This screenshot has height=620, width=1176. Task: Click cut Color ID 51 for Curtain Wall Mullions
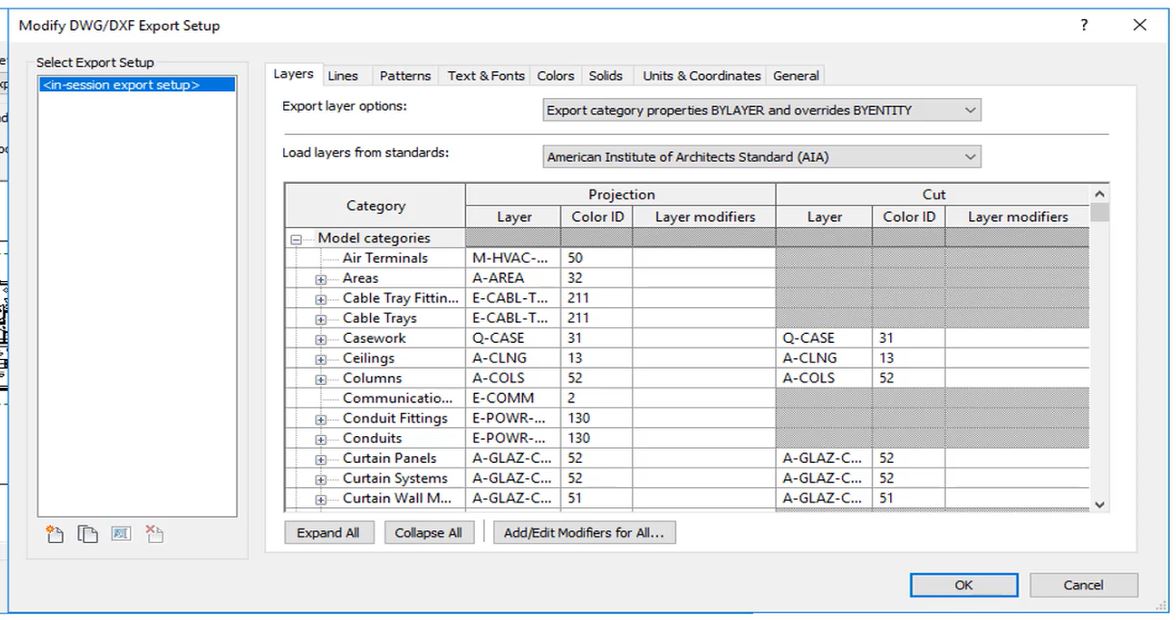tap(908, 498)
